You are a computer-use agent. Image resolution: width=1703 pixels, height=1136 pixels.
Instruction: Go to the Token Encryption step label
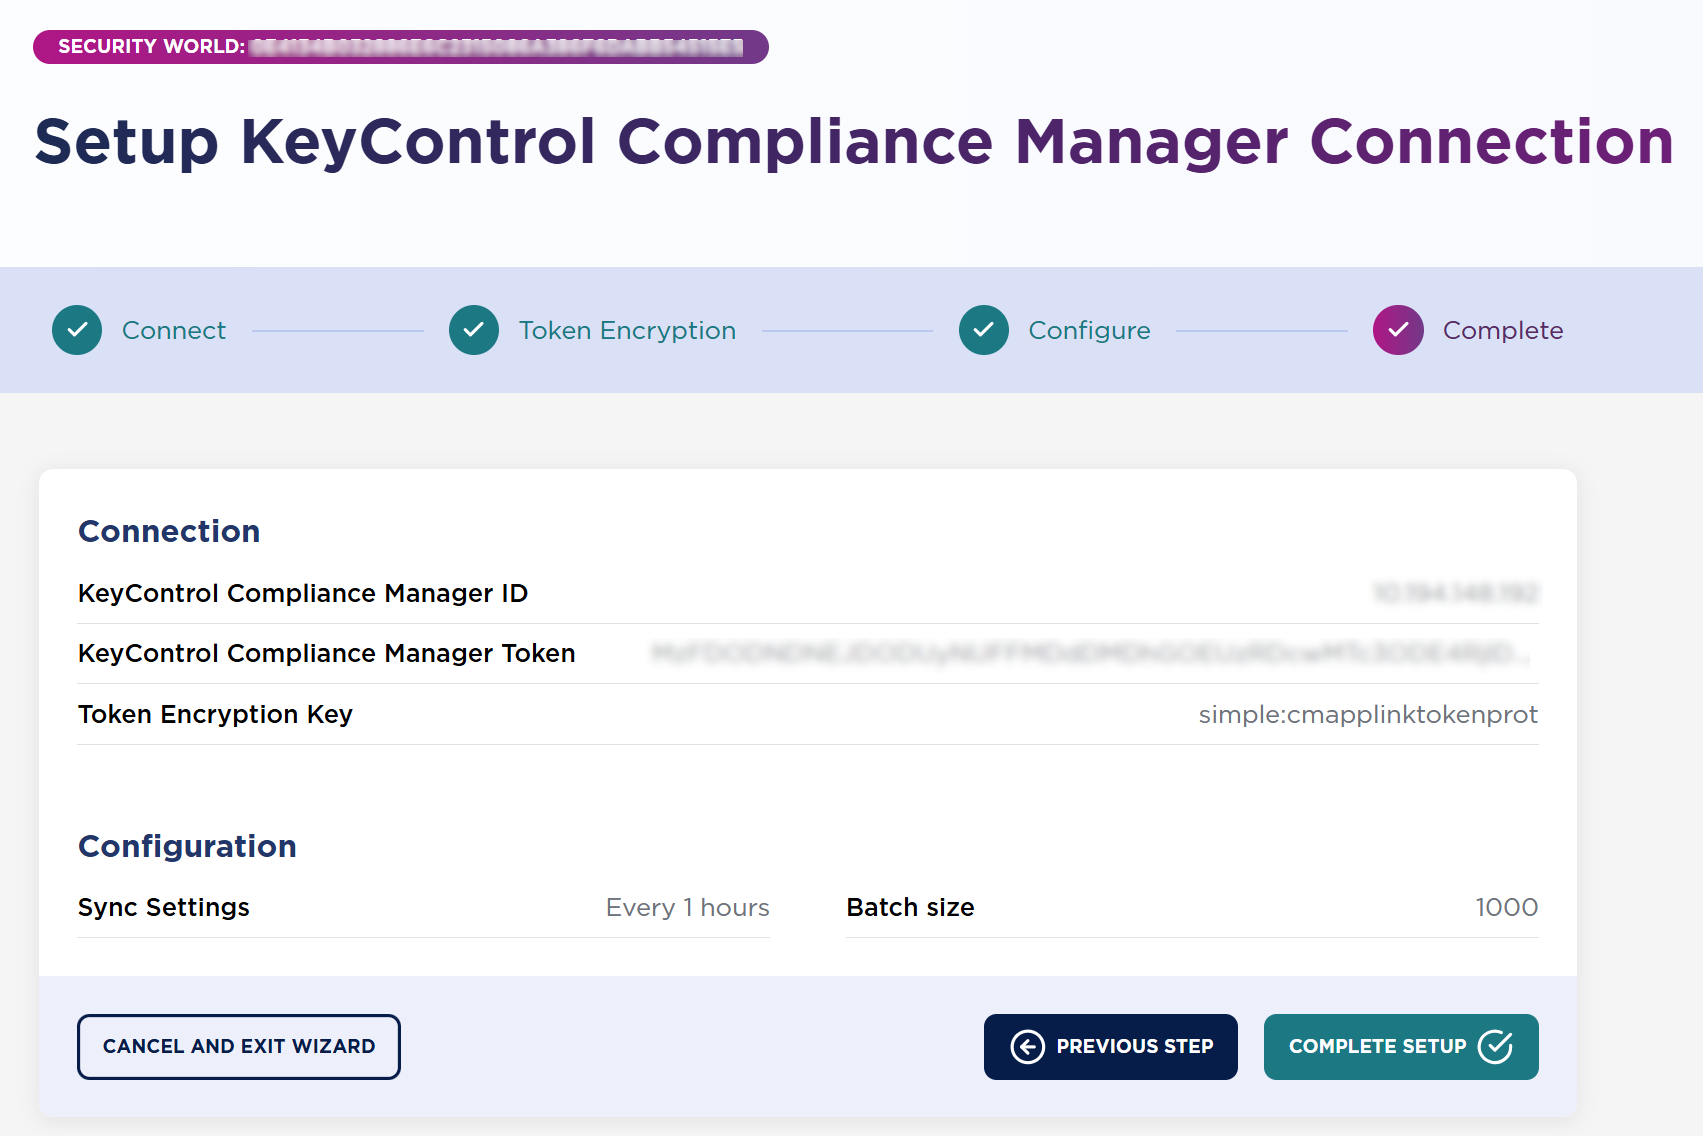(x=627, y=330)
